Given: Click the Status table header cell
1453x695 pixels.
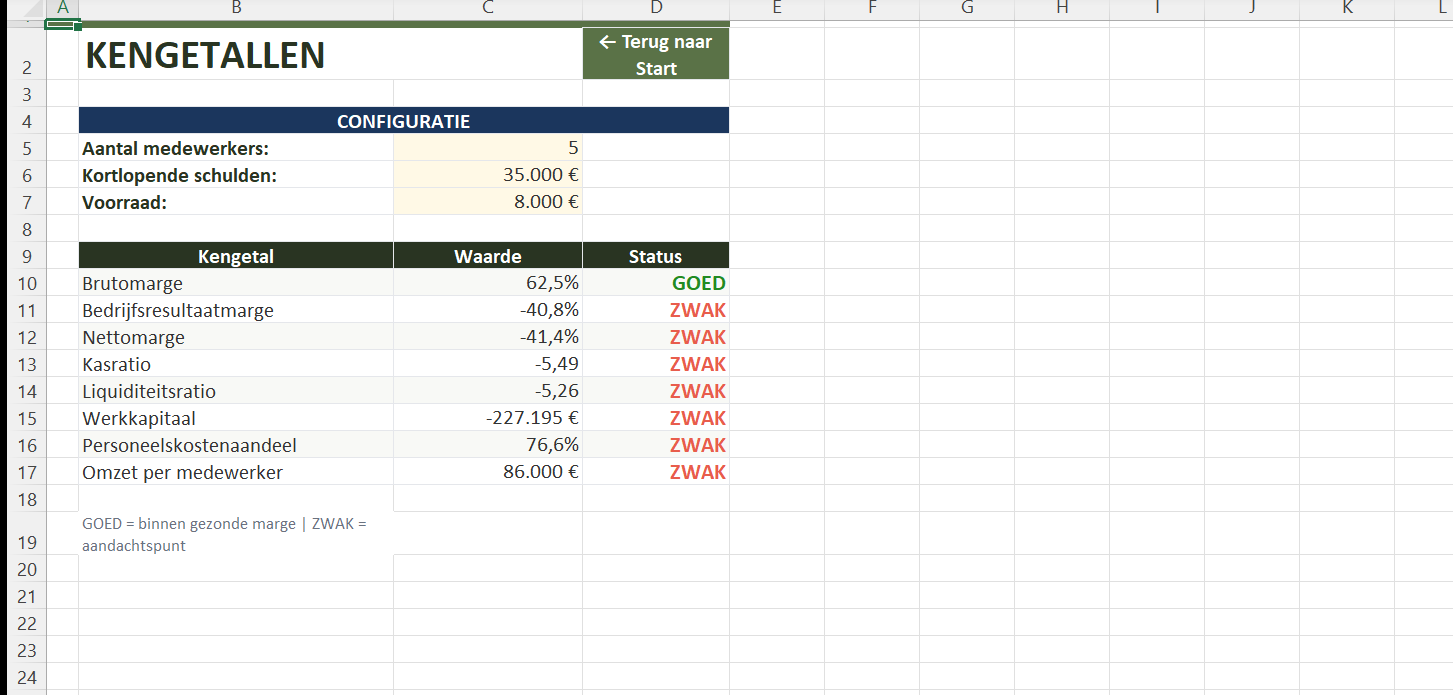Looking at the screenshot, I should click(656, 257).
